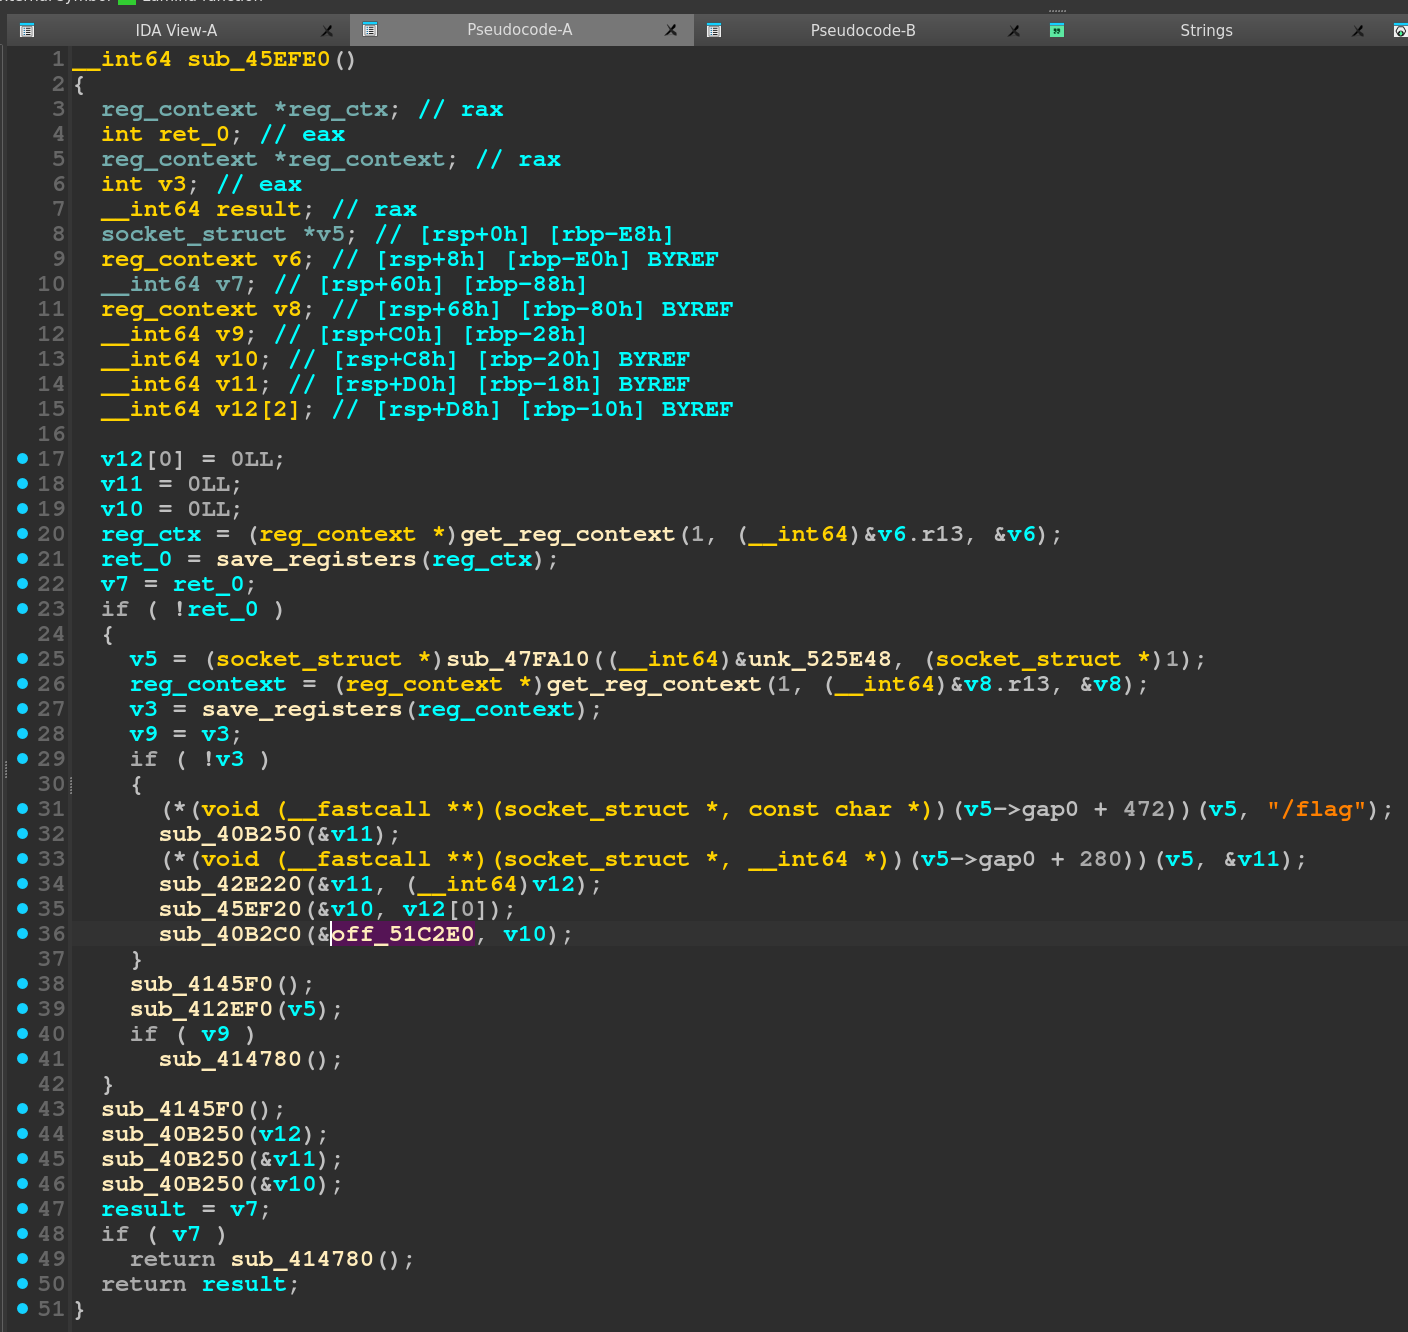Click v9 condition on line 40

pyautogui.click(x=215, y=1034)
